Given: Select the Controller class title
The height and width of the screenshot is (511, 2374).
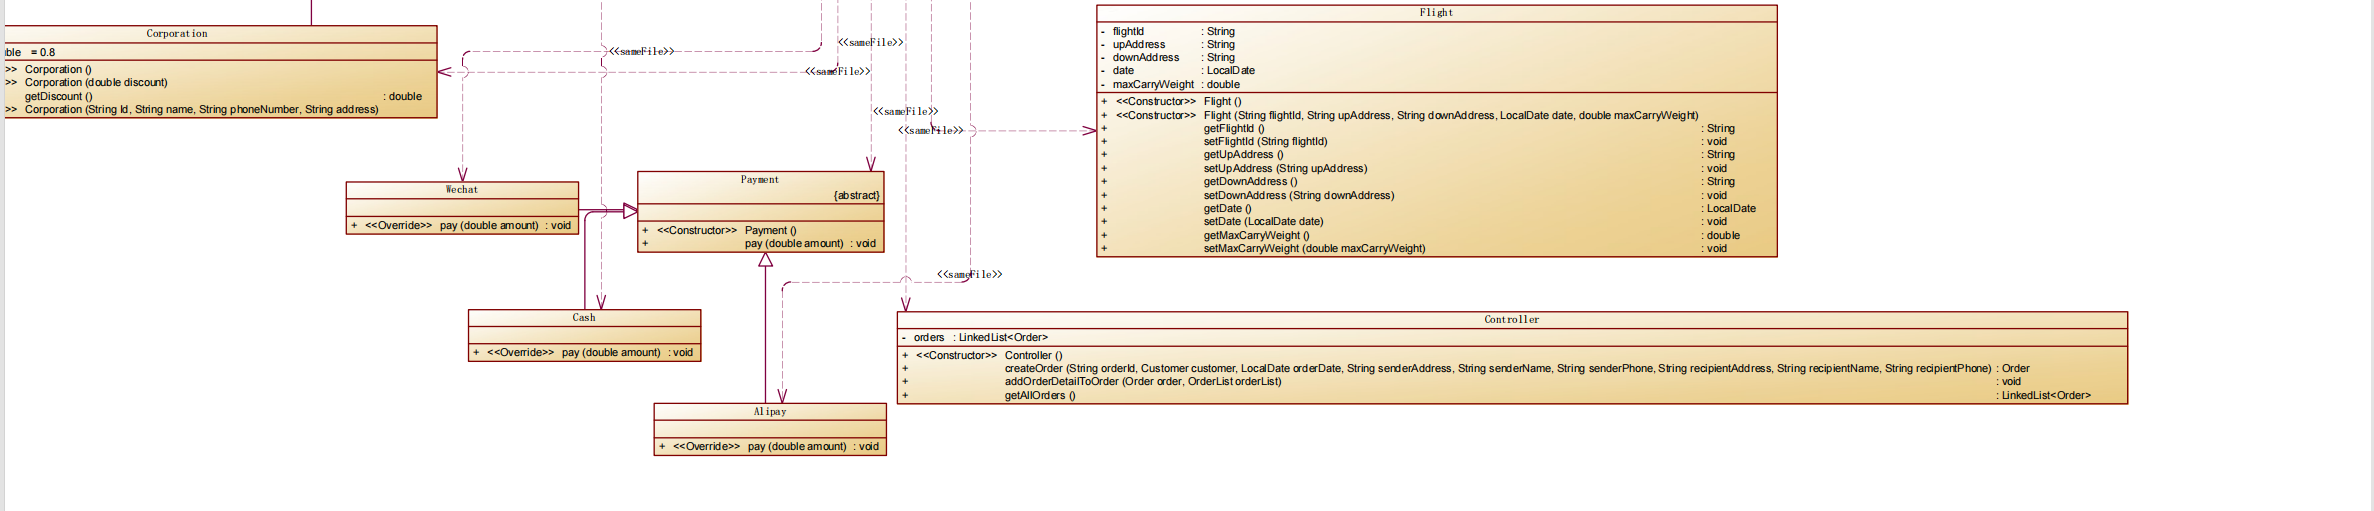Looking at the screenshot, I should pyautogui.click(x=1512, y=320).
